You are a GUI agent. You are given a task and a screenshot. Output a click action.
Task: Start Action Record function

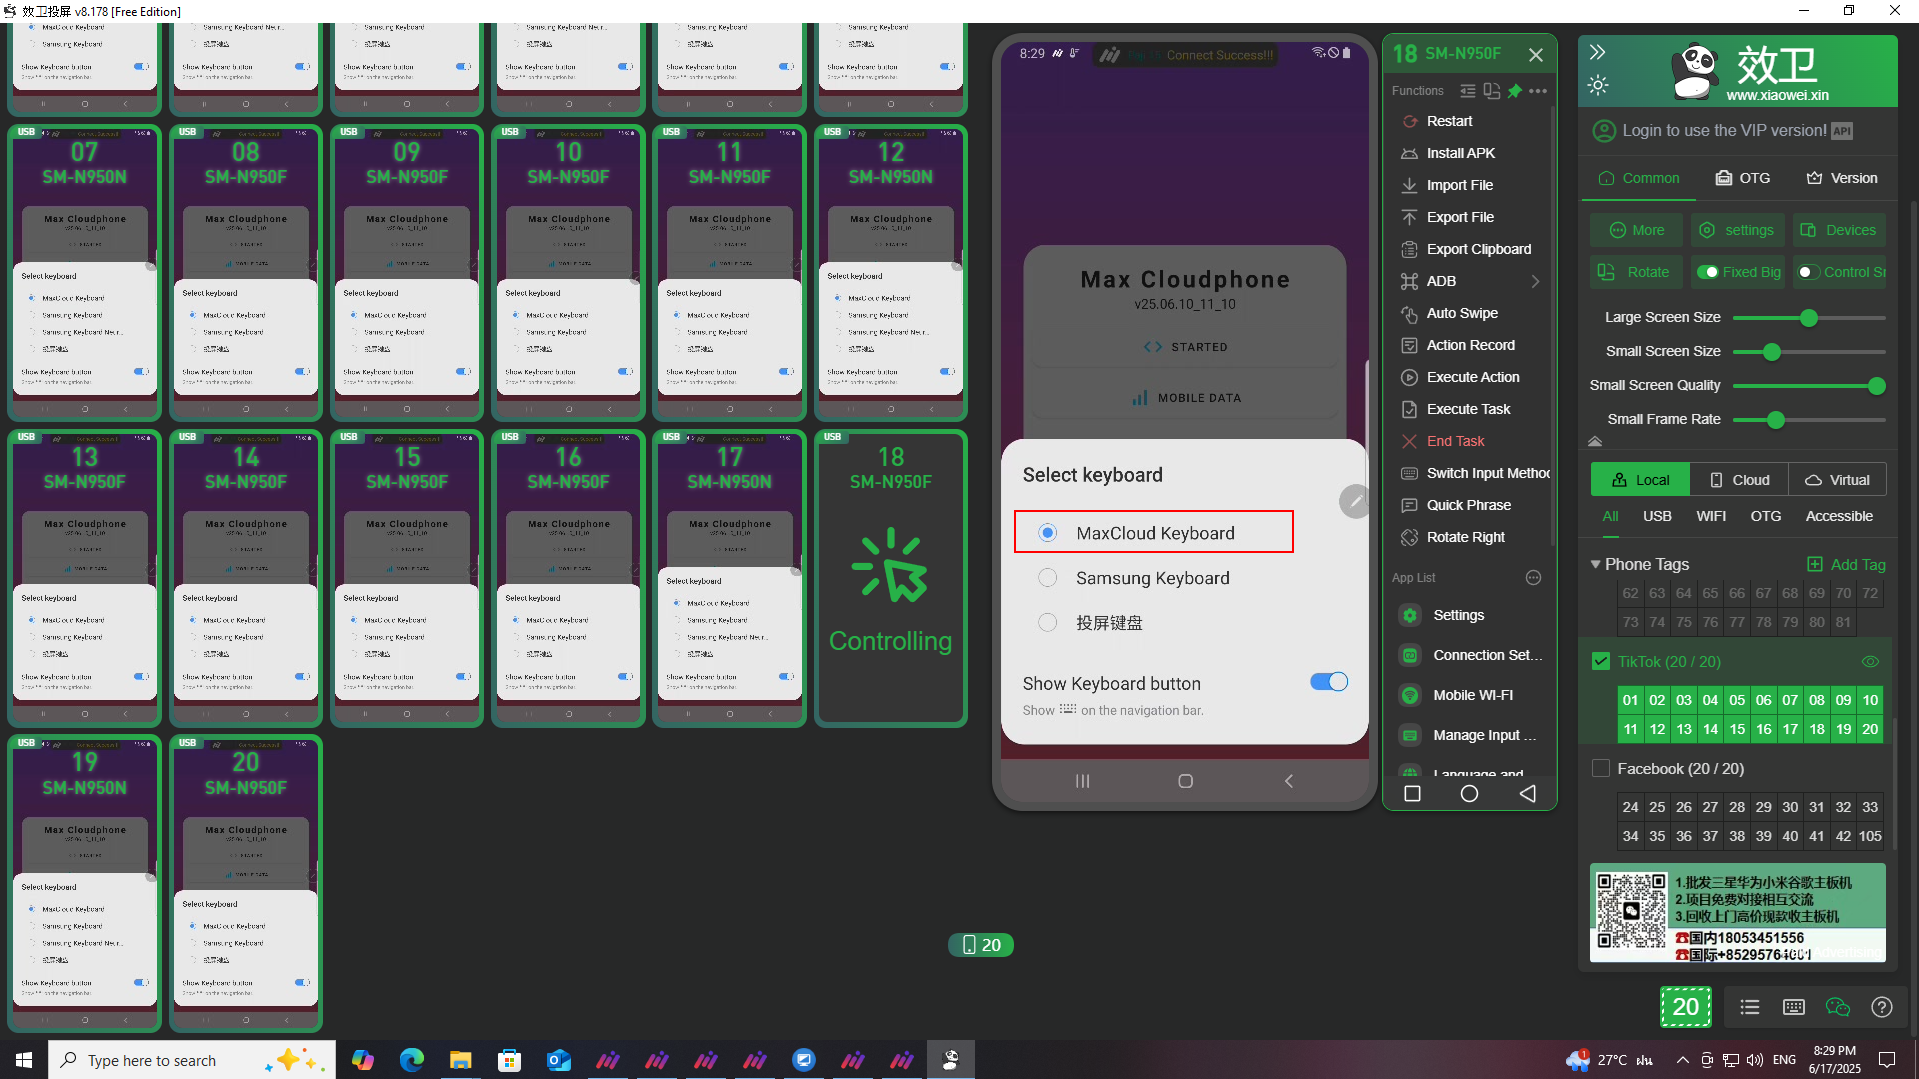pyautogui.click(x=1470, y=345)
